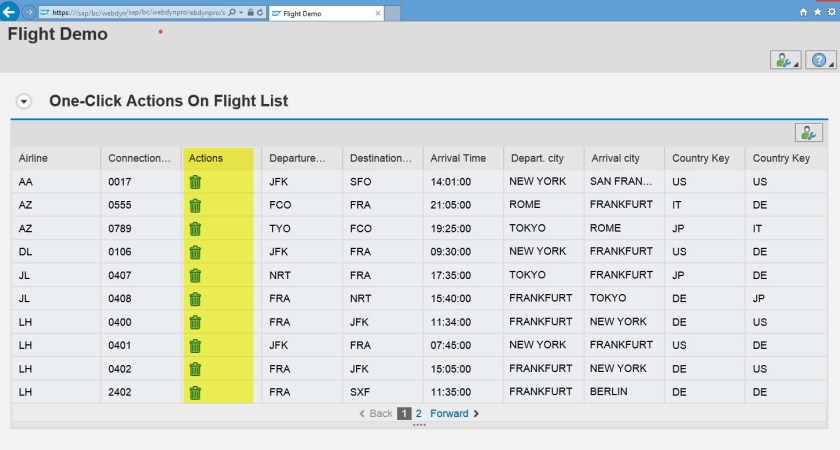This screenshot has width=840, height=450.
Task: Open a new browser tab
Action: tap(393, 13)
